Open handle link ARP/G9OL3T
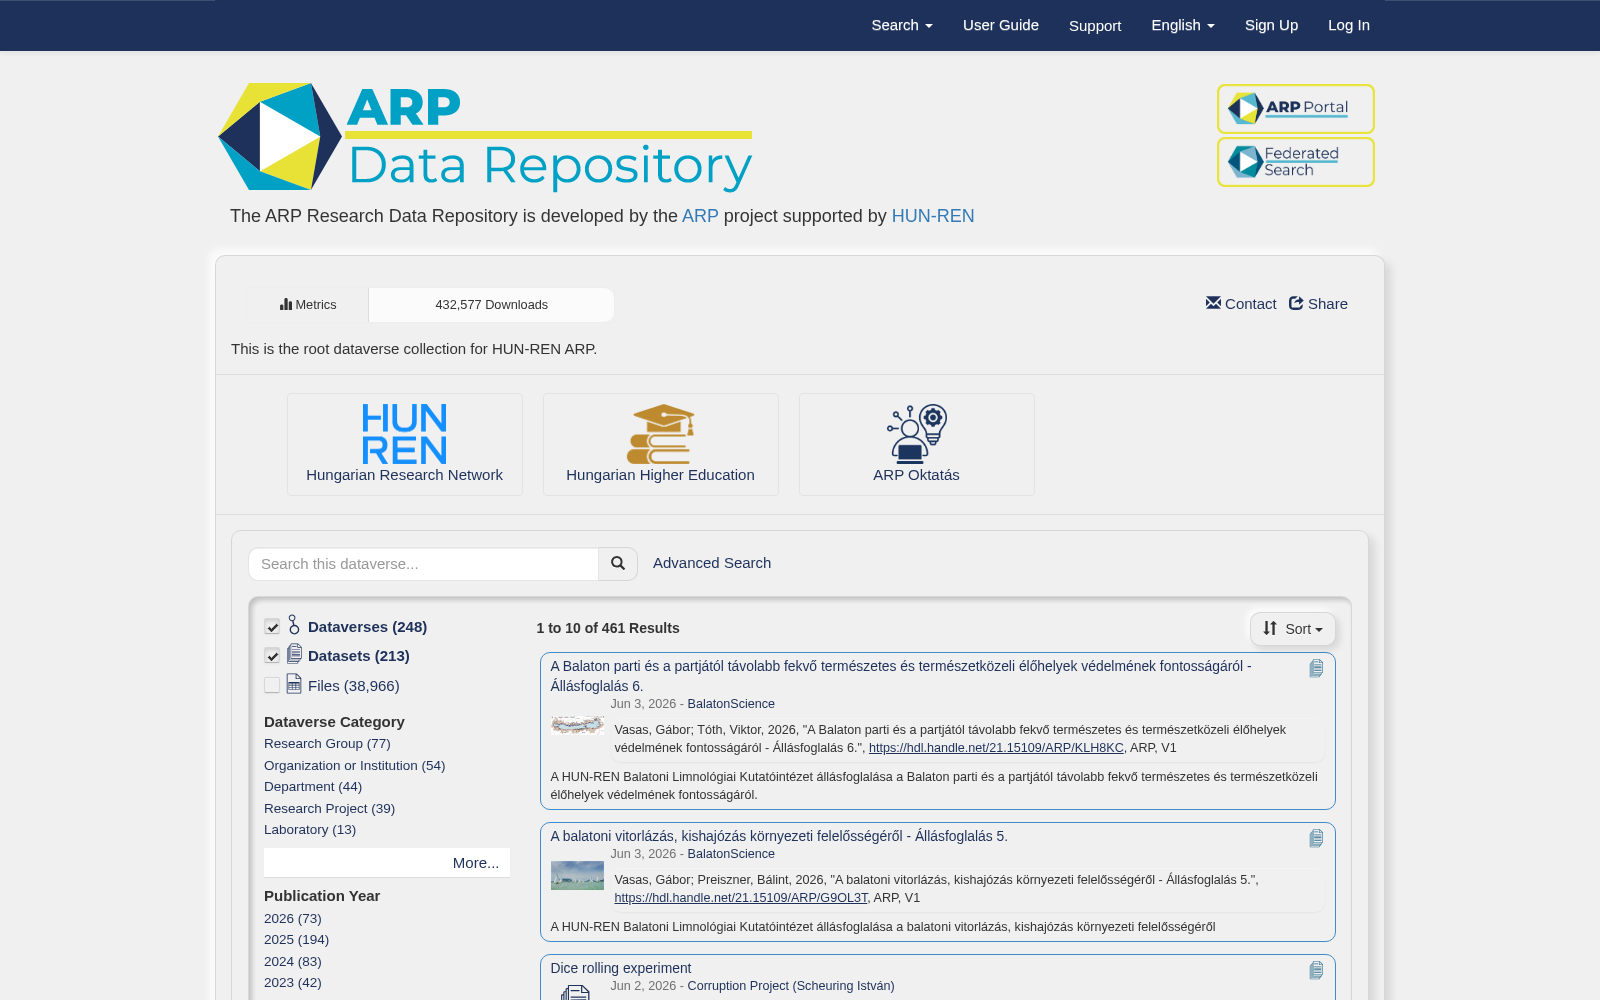The width and height of the screenshot is (1600, 1000). click(x=741, y=898)
